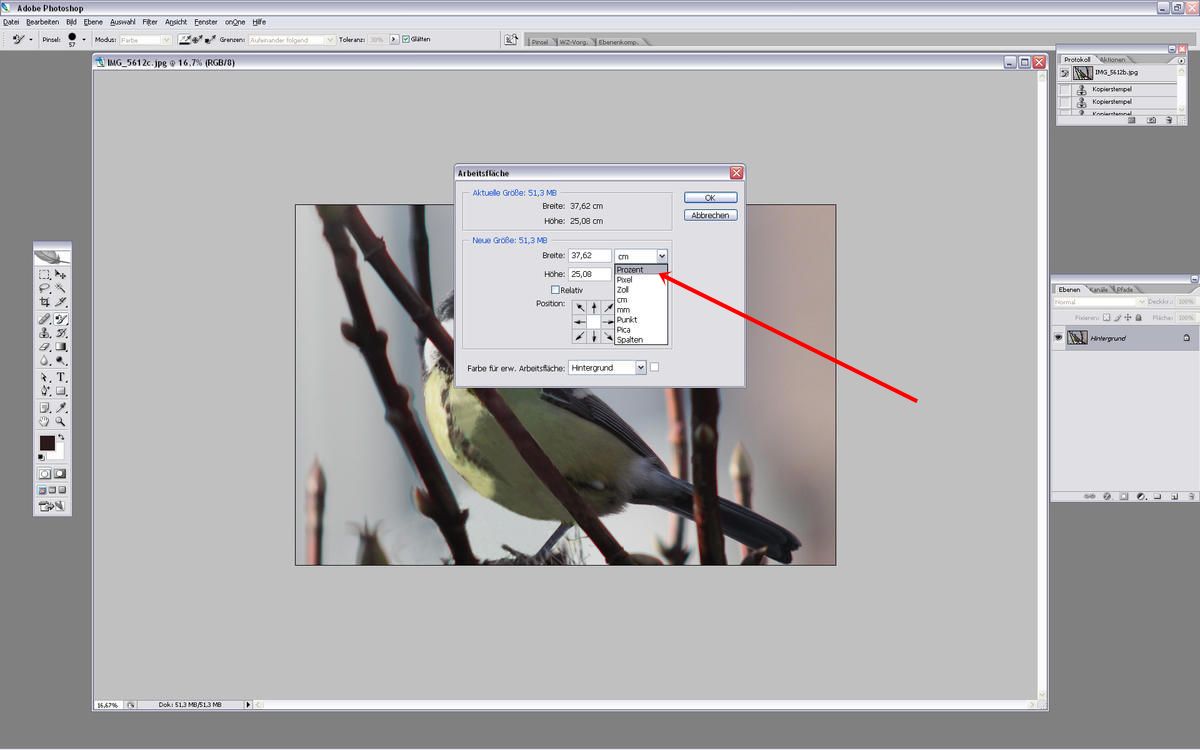1200x750 pixels.
Task: Select the History Brush tool
Action: [61, 333]
